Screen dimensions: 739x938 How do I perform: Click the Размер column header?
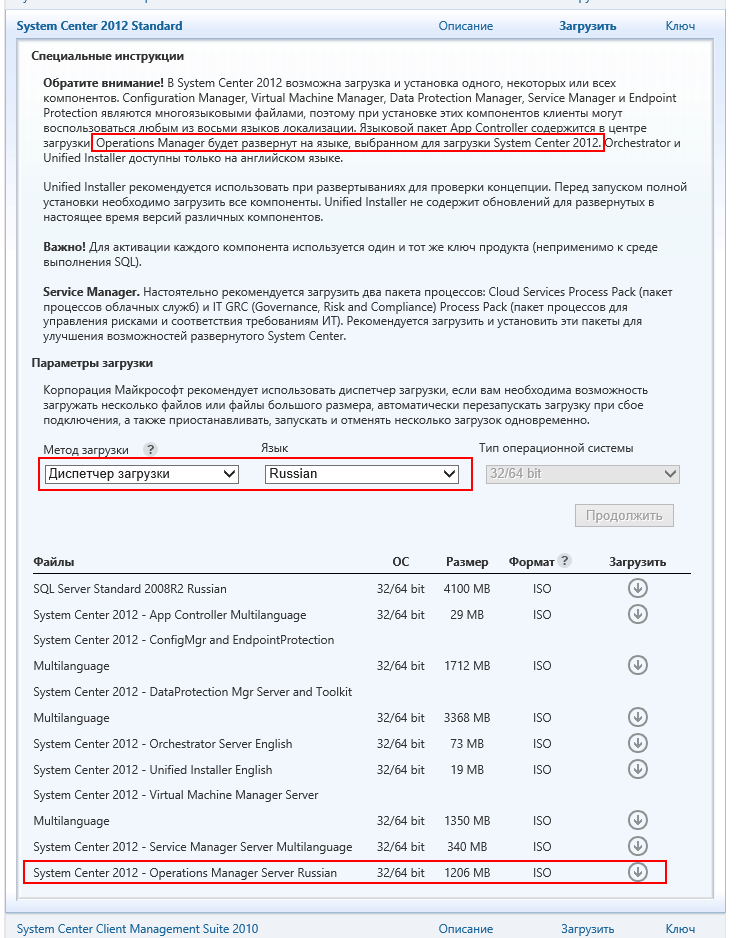click(467, 562)
